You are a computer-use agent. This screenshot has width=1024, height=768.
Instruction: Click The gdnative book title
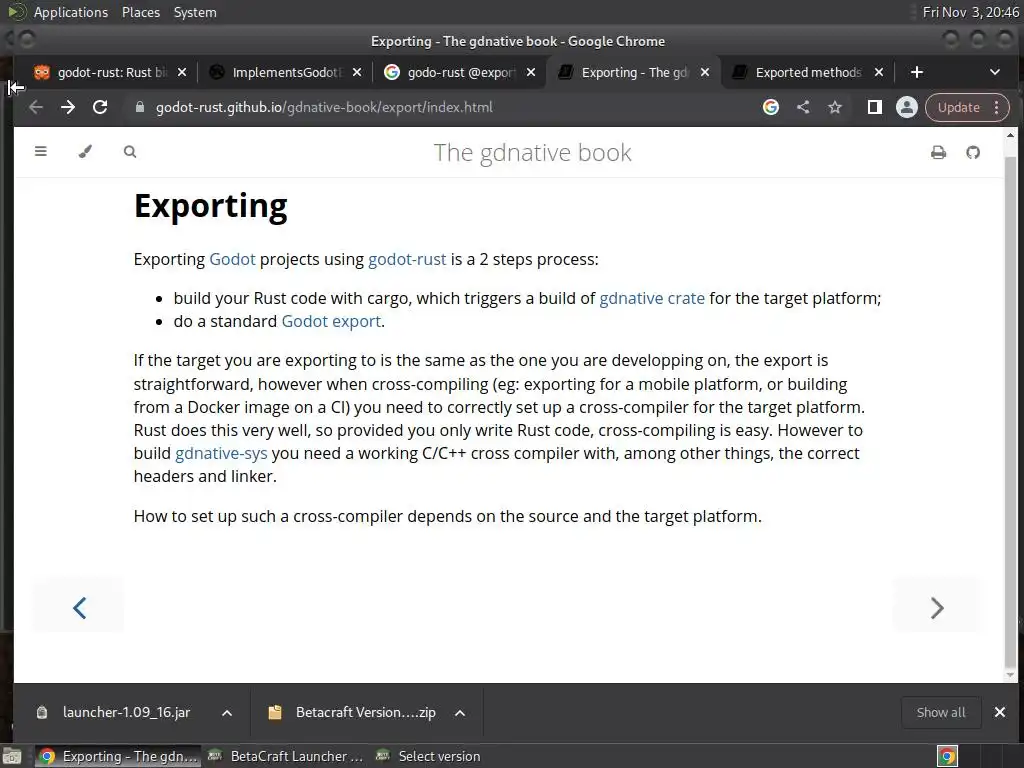532,152
